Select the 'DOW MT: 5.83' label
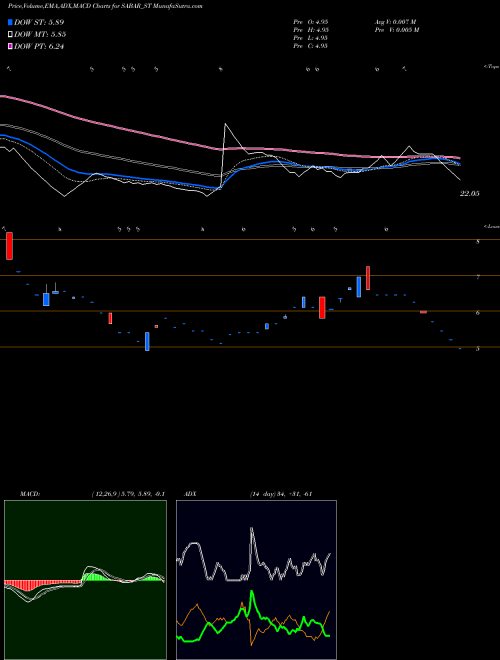This screenshot has height=660, width=500. 40,34
